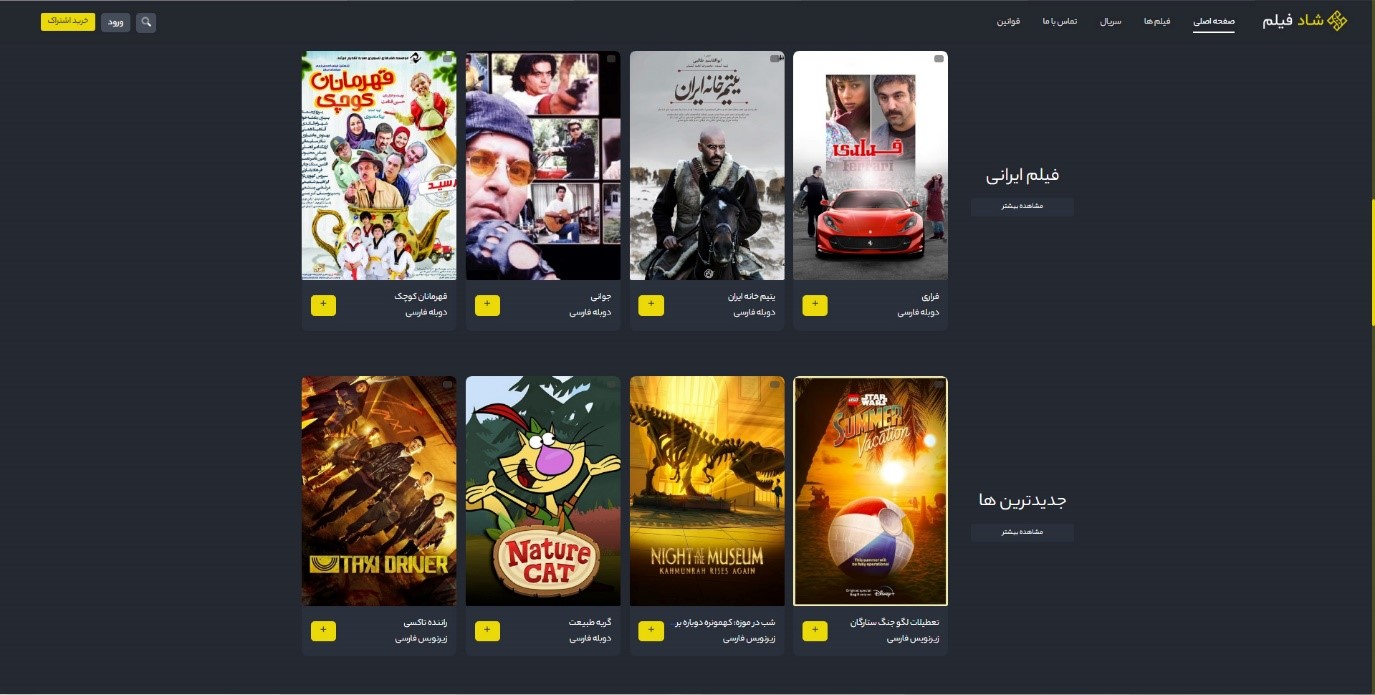This screenshot has width=1375, height=695.
Task: Add Night at the Museum plus button
Action: pos(651,631)
